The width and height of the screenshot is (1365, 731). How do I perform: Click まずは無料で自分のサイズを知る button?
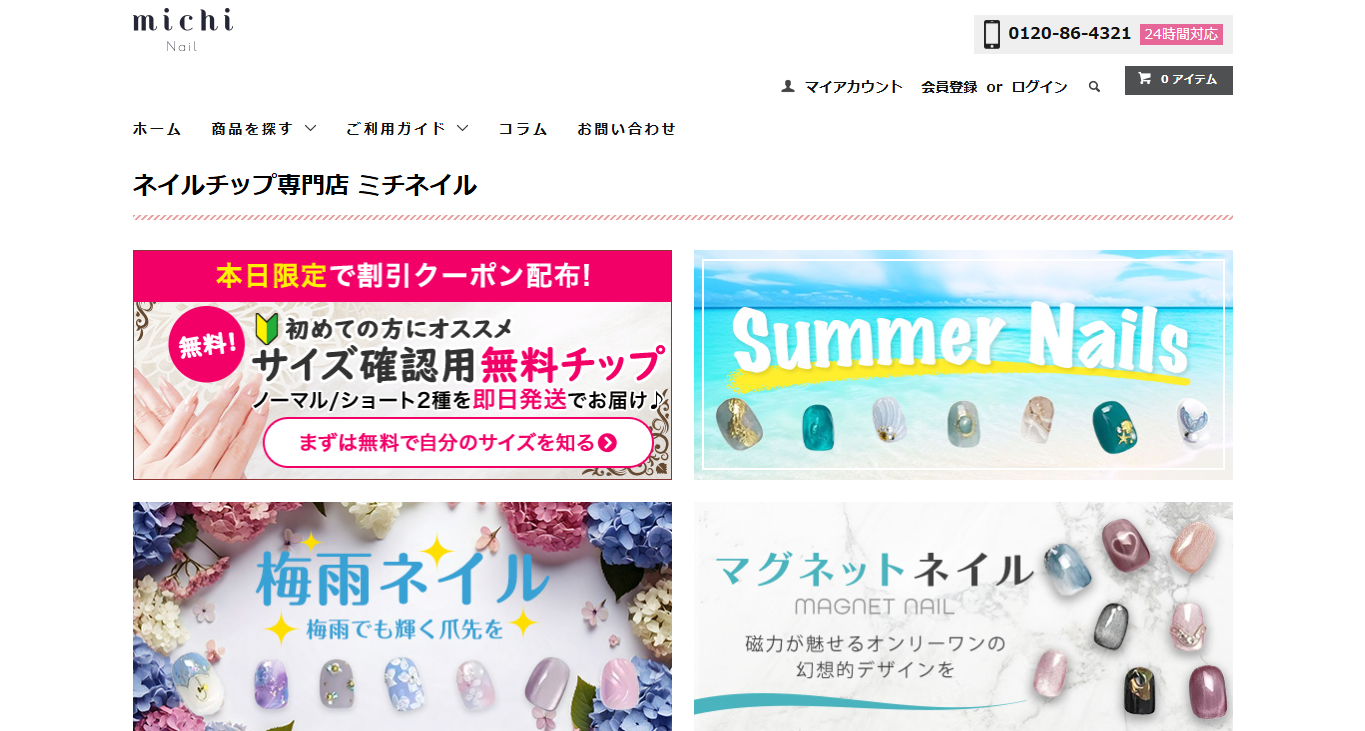tap(458, 443)
